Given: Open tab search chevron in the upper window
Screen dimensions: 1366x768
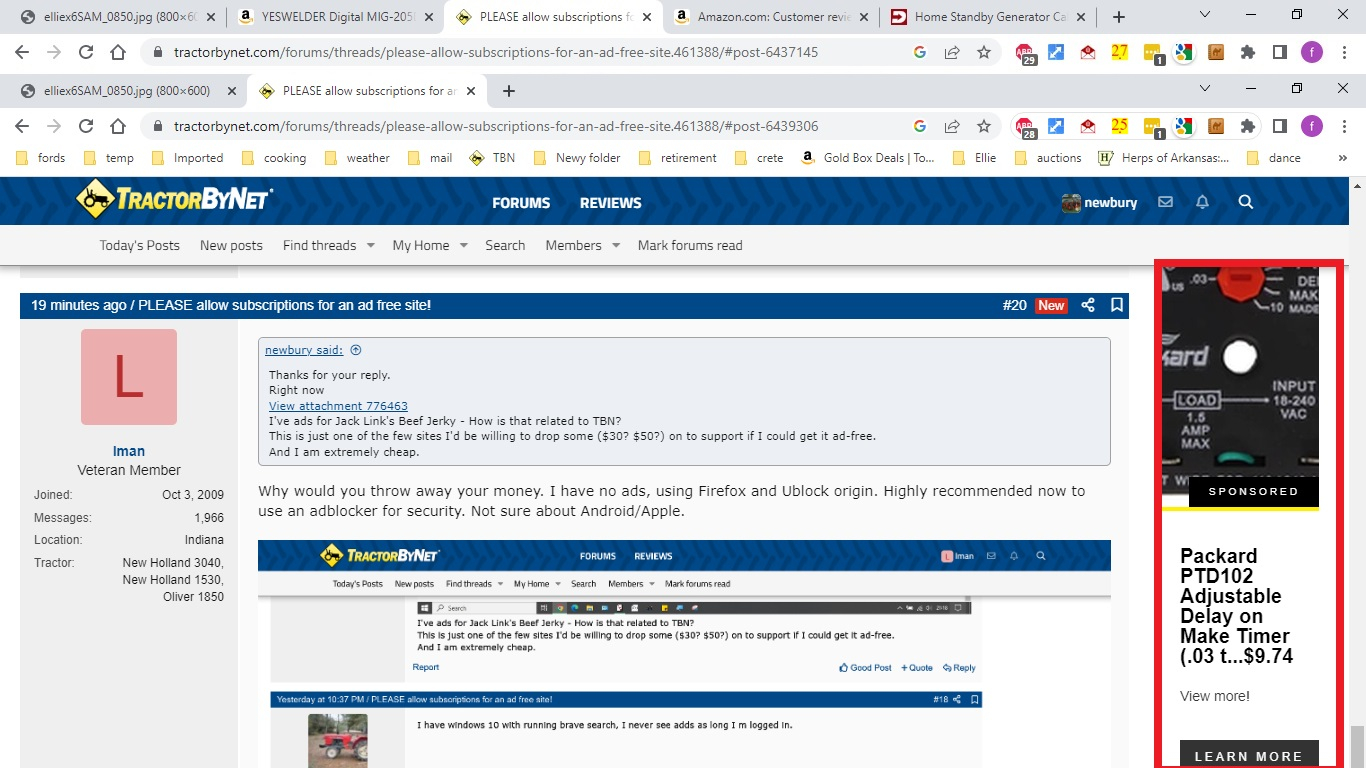Looking at the screenshot, I should (1205, 14).
